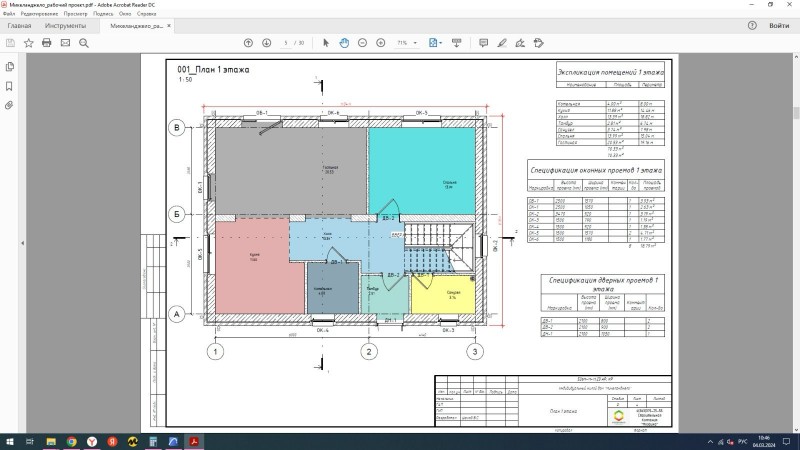800x450 pixels.
Task: Click the page number input field
Action: 287,43
